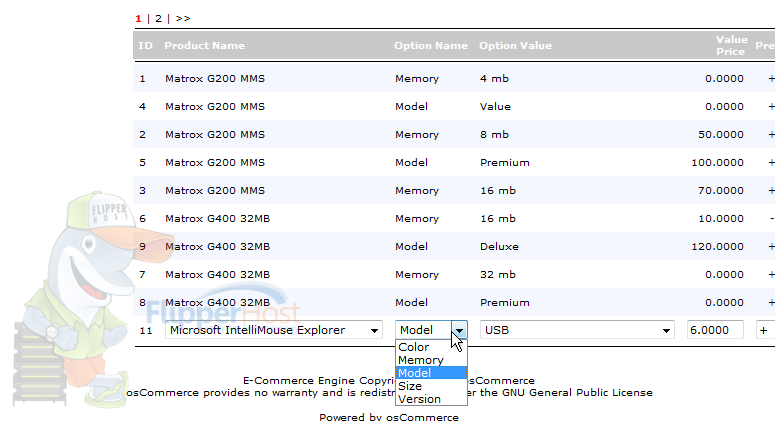Select page 1 link
The height and width of the screenshot is (422, 776).
click(138, 18)
